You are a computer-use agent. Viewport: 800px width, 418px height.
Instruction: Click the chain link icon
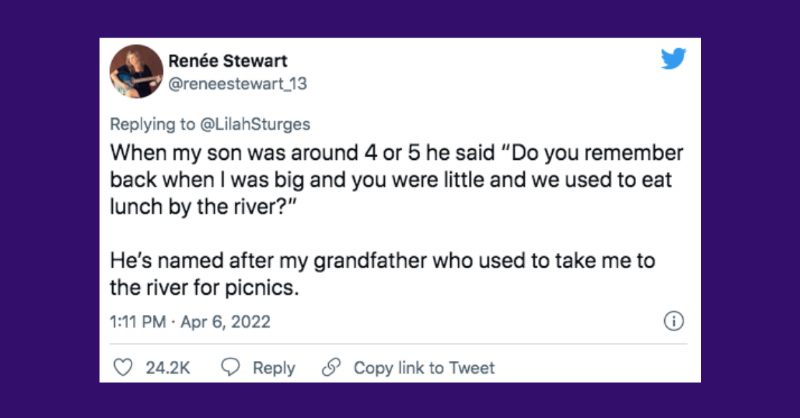tap(331, 368)
